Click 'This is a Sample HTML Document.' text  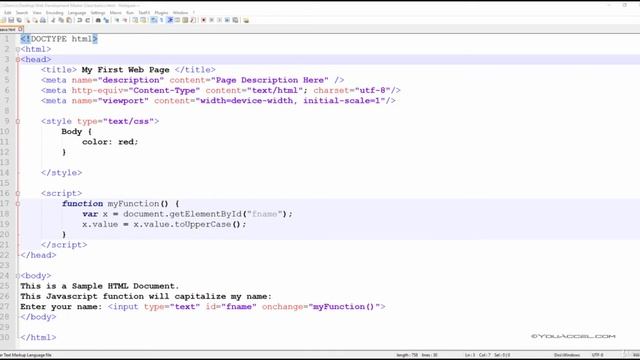coord(100,286)
